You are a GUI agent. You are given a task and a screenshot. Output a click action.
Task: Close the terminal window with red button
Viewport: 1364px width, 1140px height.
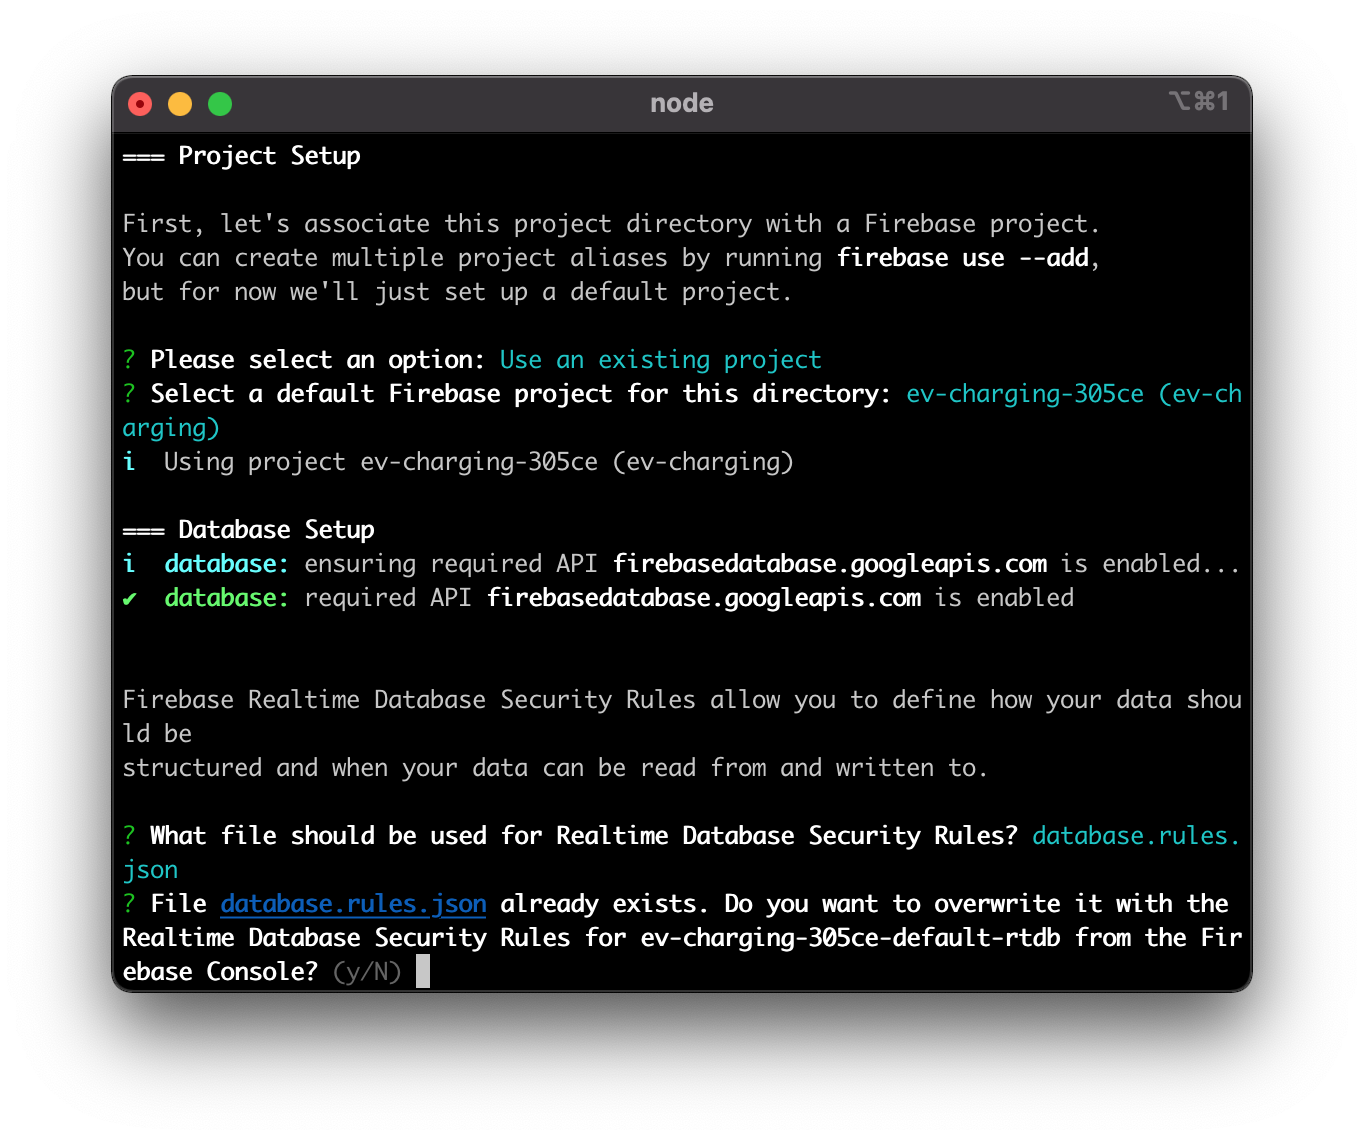(x=140, y=104)
